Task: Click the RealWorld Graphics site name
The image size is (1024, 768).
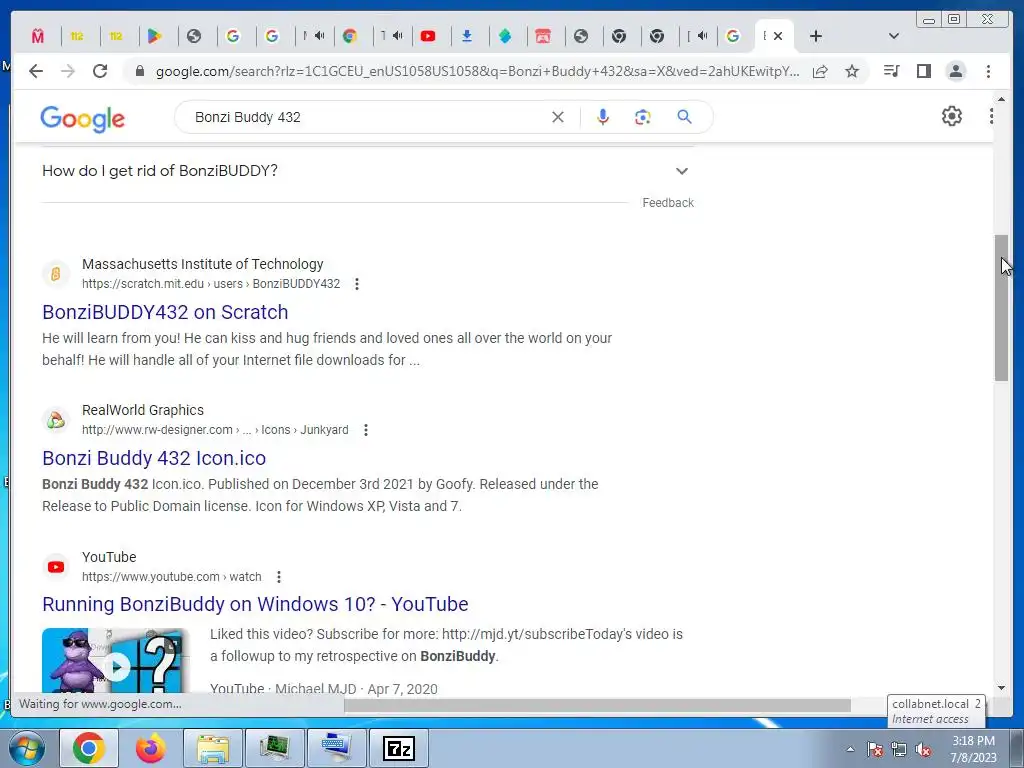Action: pyautogui.click(x=143, y=410)
